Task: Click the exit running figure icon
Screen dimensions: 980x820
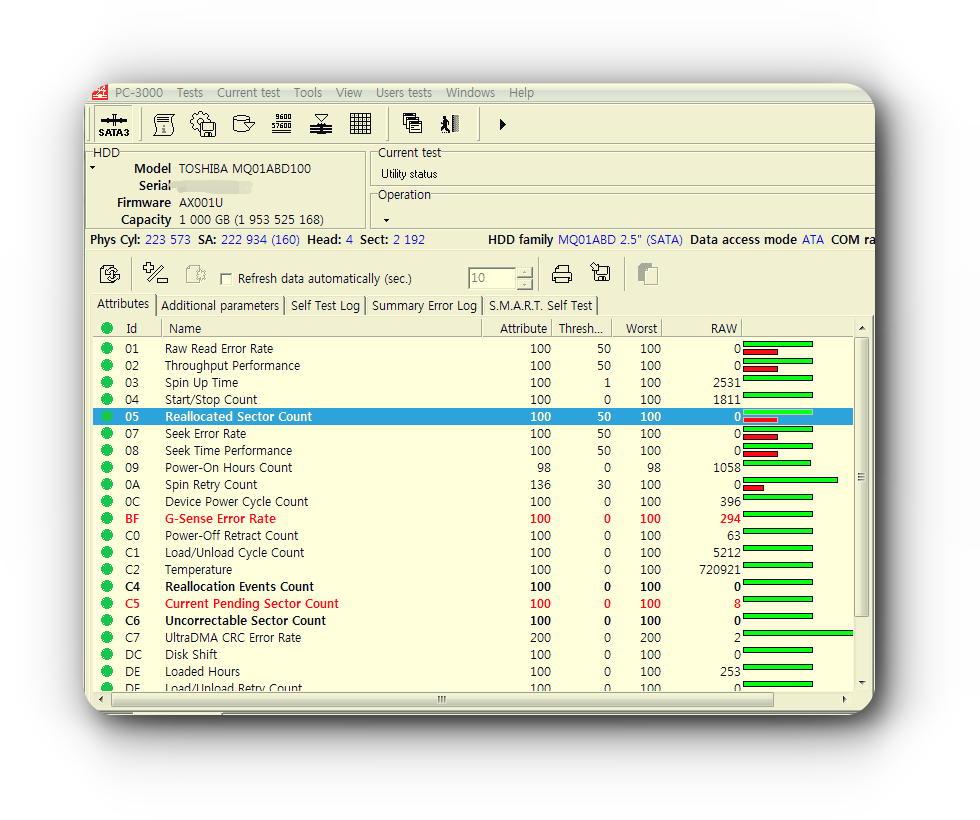Action: point(449,124)
